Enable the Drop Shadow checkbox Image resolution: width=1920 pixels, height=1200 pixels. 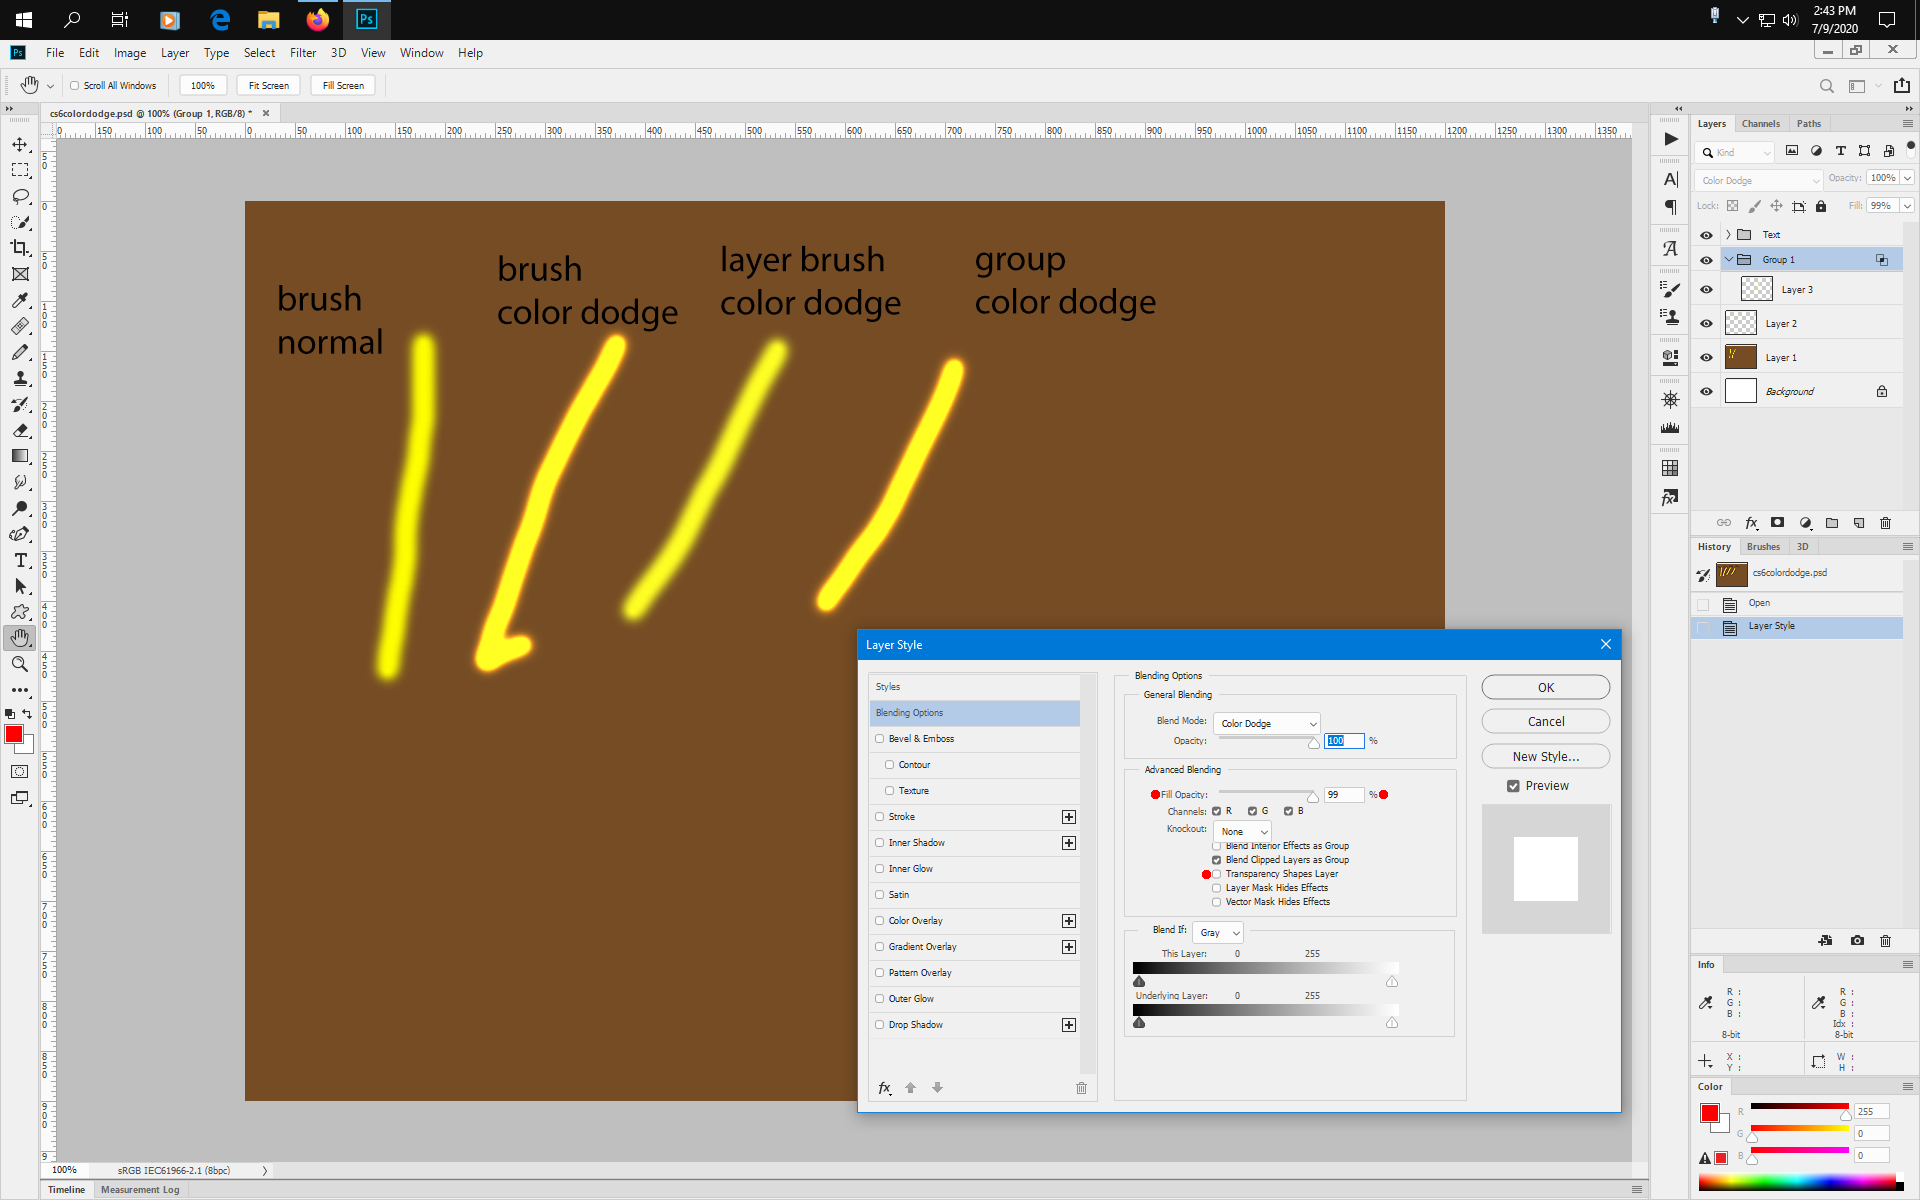[x=880, y=1025]
